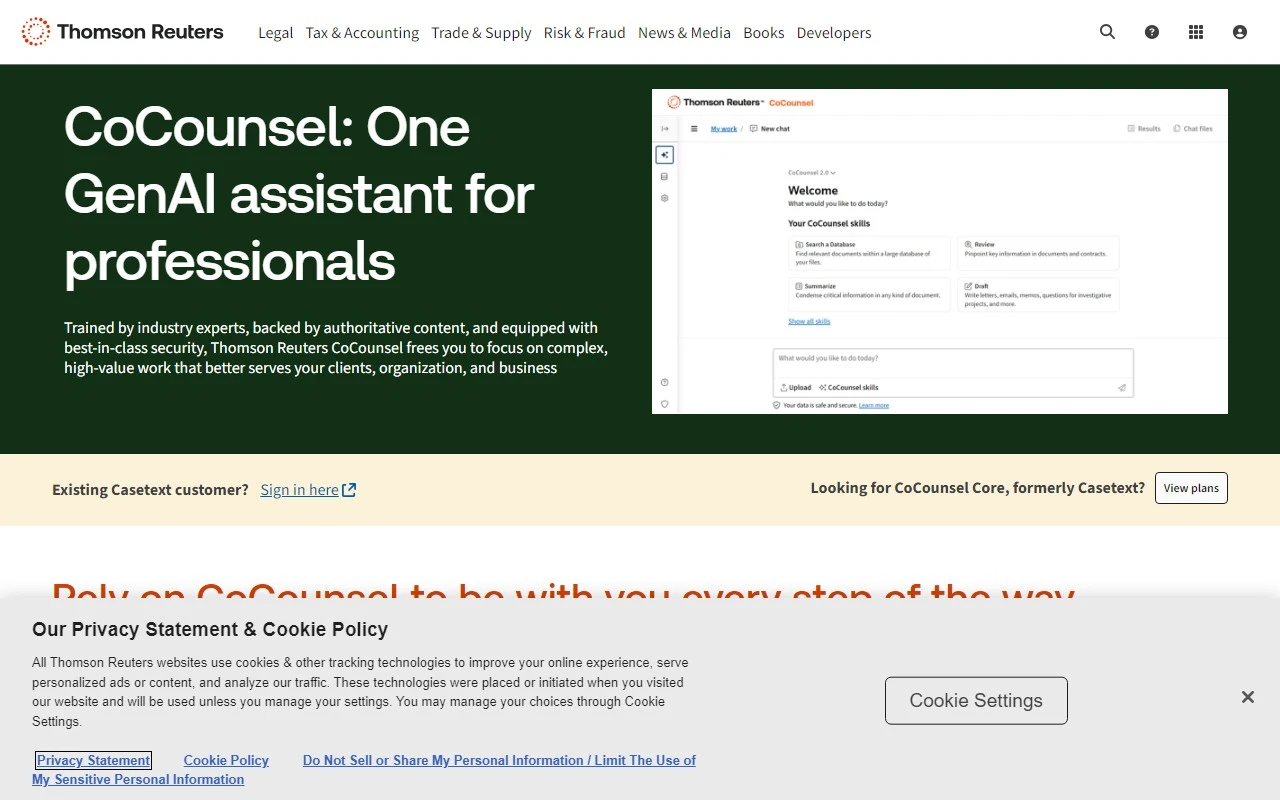Click the 'Existing Casetext customer?' text

click(x=150, y=490)
